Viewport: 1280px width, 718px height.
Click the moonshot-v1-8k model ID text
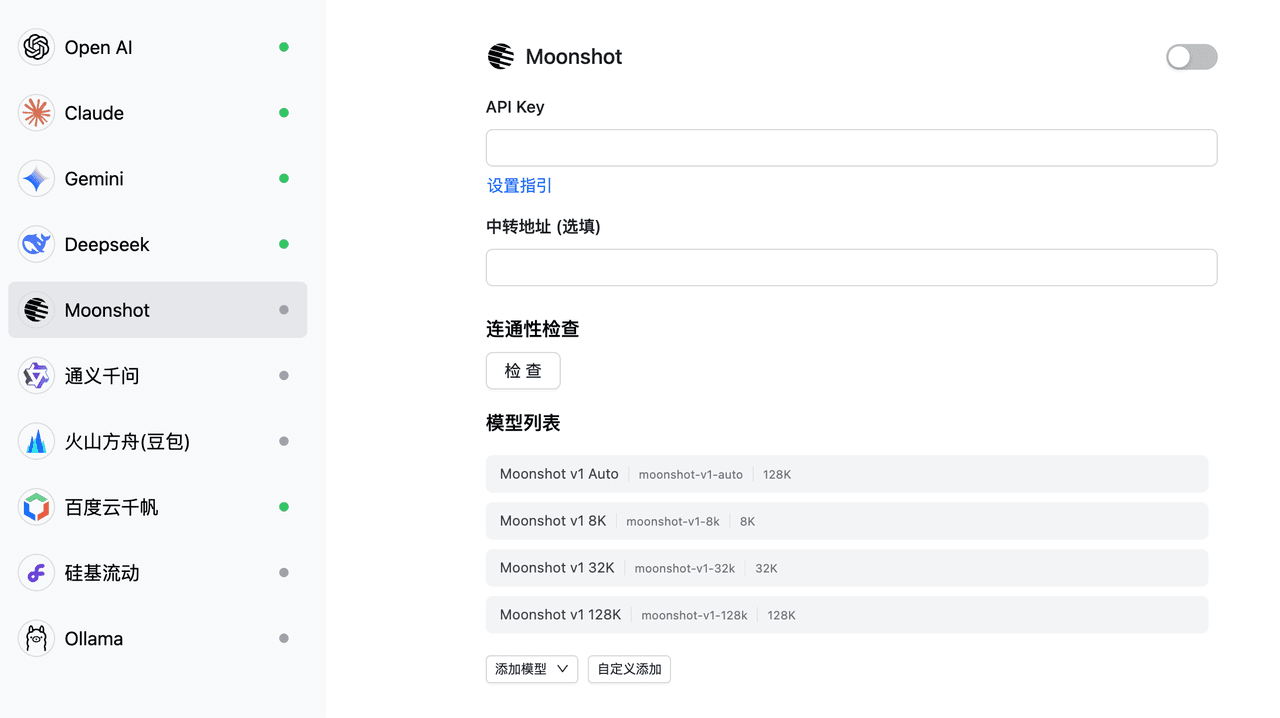coord(673,522)
